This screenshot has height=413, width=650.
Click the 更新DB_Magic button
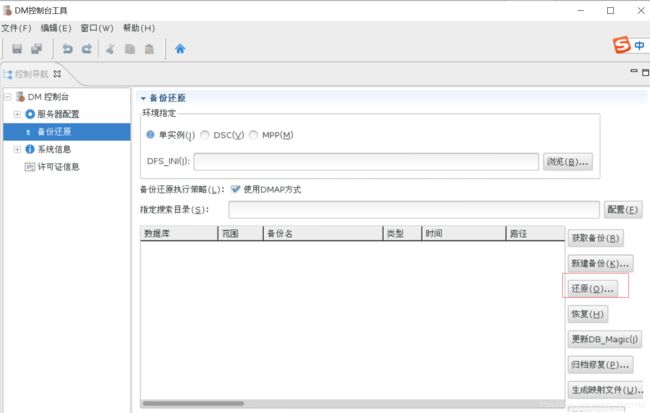[x=605, y=339]
